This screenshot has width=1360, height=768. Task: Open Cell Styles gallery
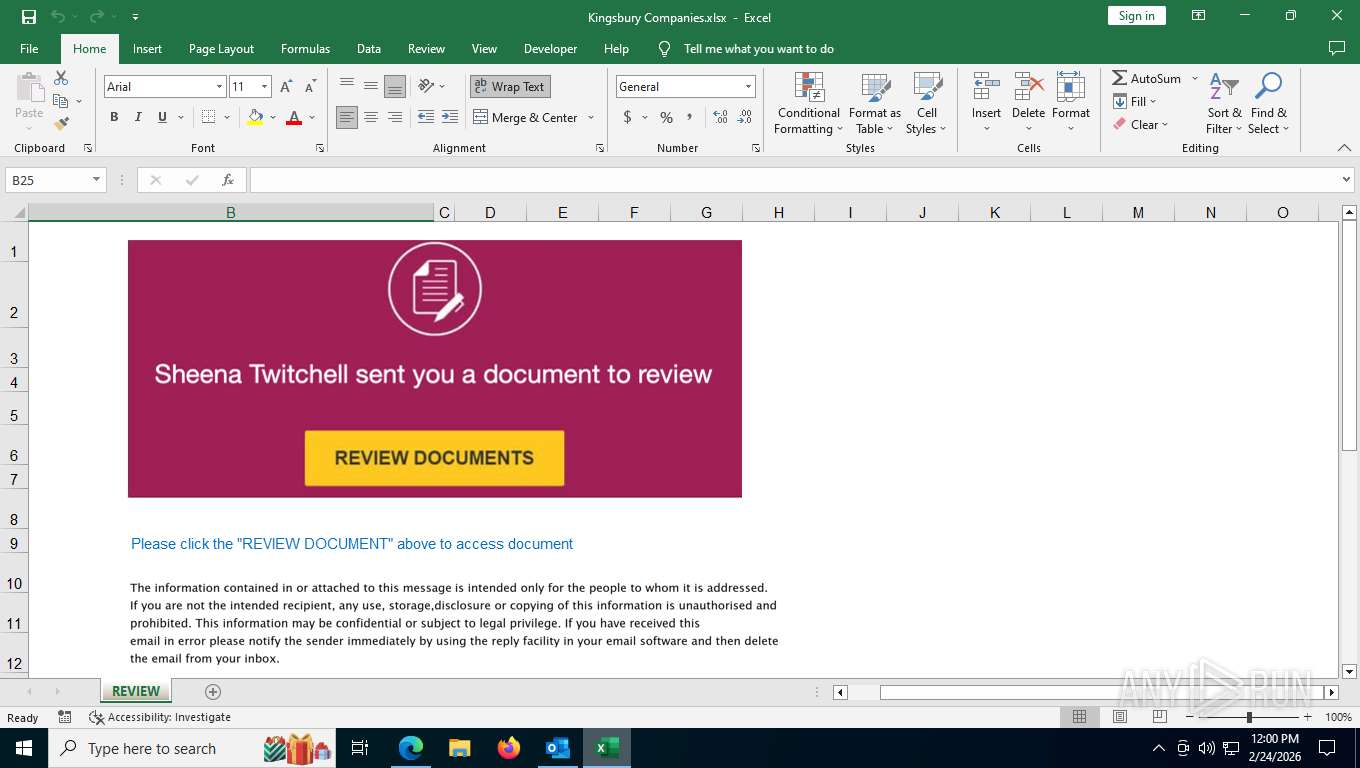click(x=927, y=104)
